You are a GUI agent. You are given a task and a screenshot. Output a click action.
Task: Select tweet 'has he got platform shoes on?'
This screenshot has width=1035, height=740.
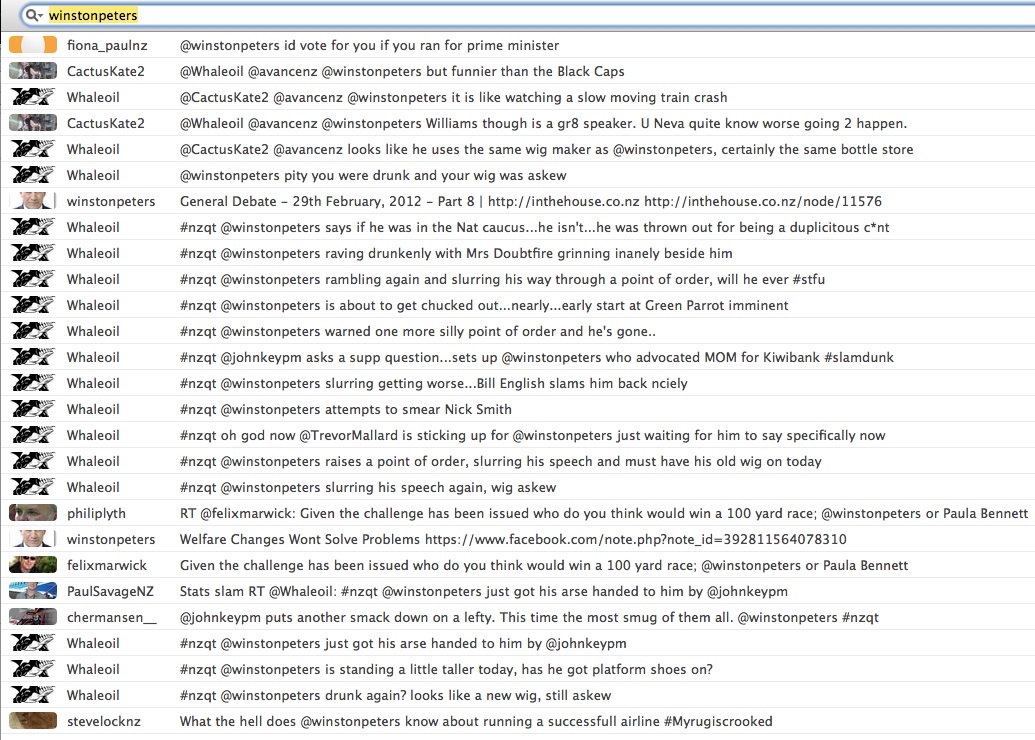446,669
